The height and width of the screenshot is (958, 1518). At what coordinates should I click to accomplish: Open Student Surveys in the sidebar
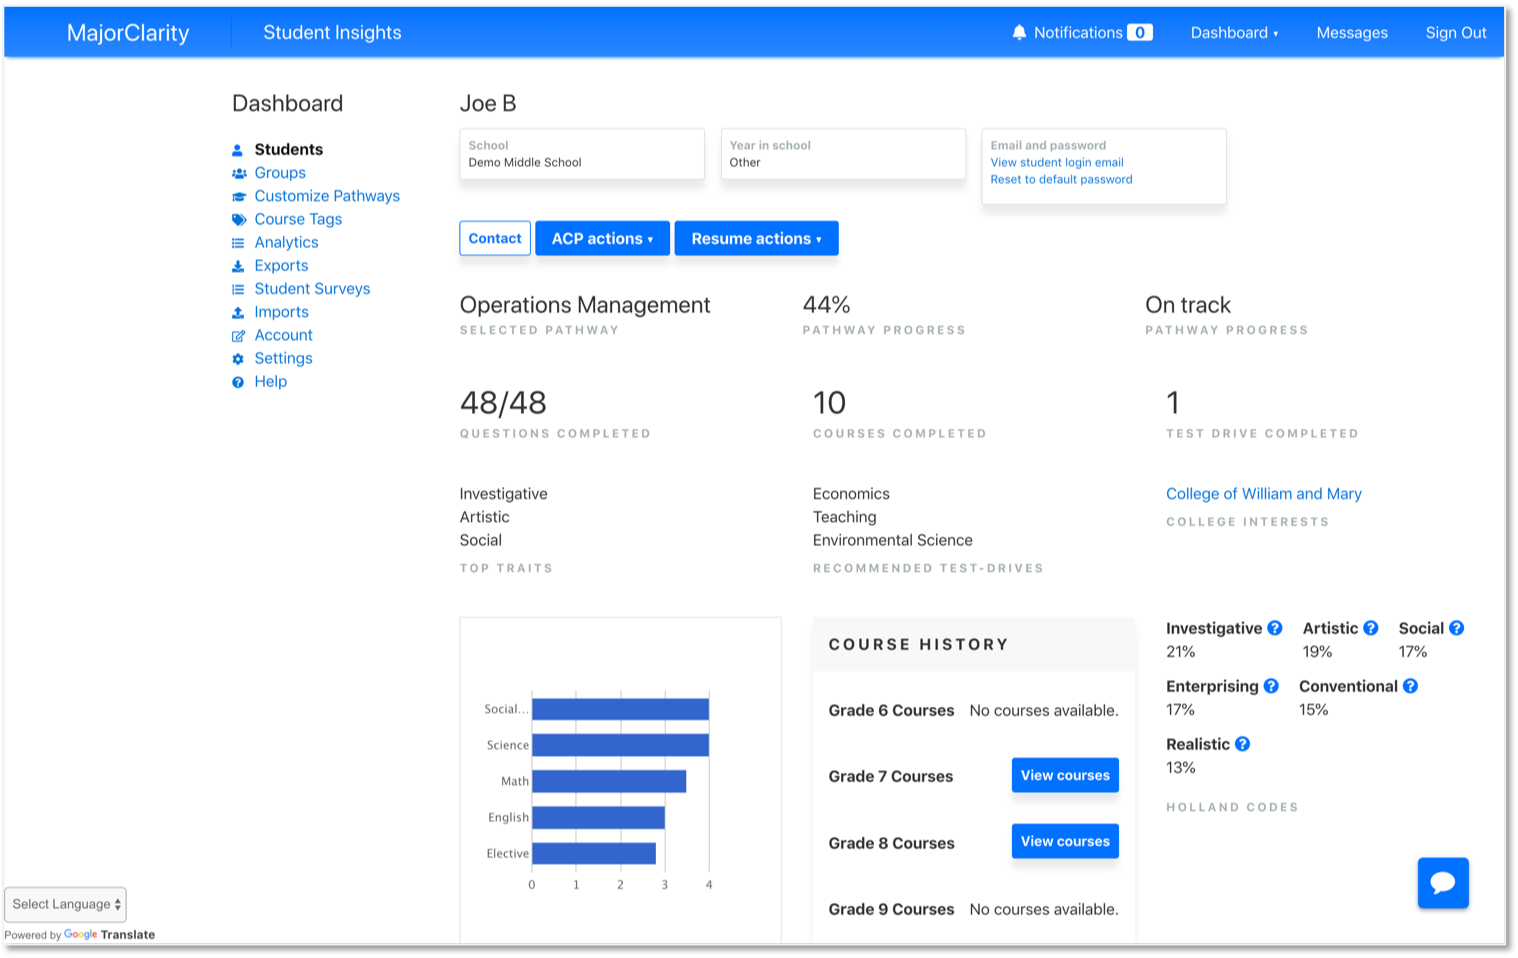pos(312,288)
